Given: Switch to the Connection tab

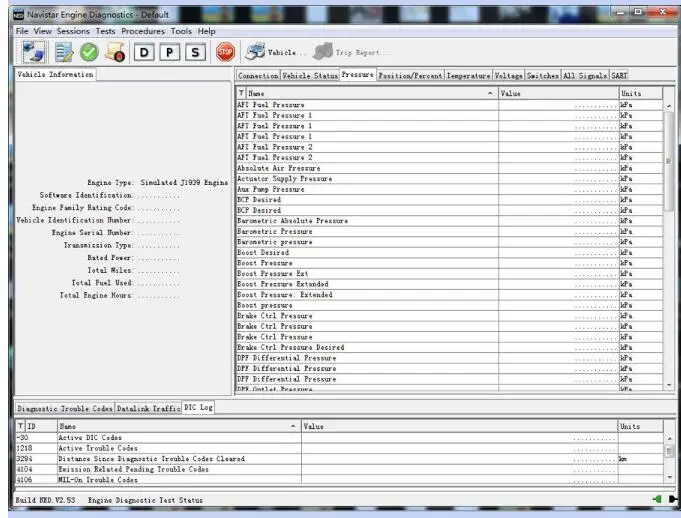Looking at the screenshot, I should click(258, 76).
